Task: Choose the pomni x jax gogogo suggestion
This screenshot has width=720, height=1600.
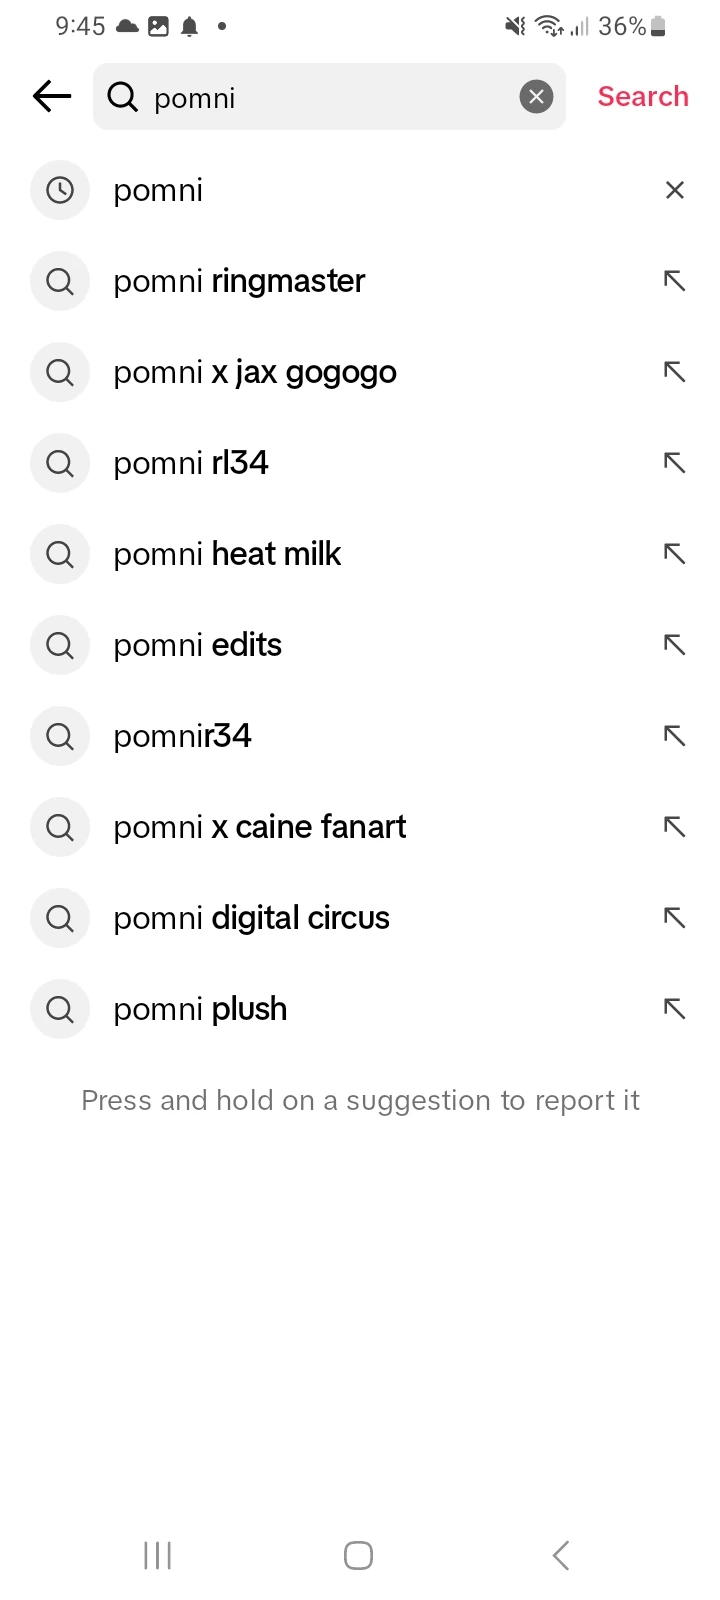Action: [255, 372]
